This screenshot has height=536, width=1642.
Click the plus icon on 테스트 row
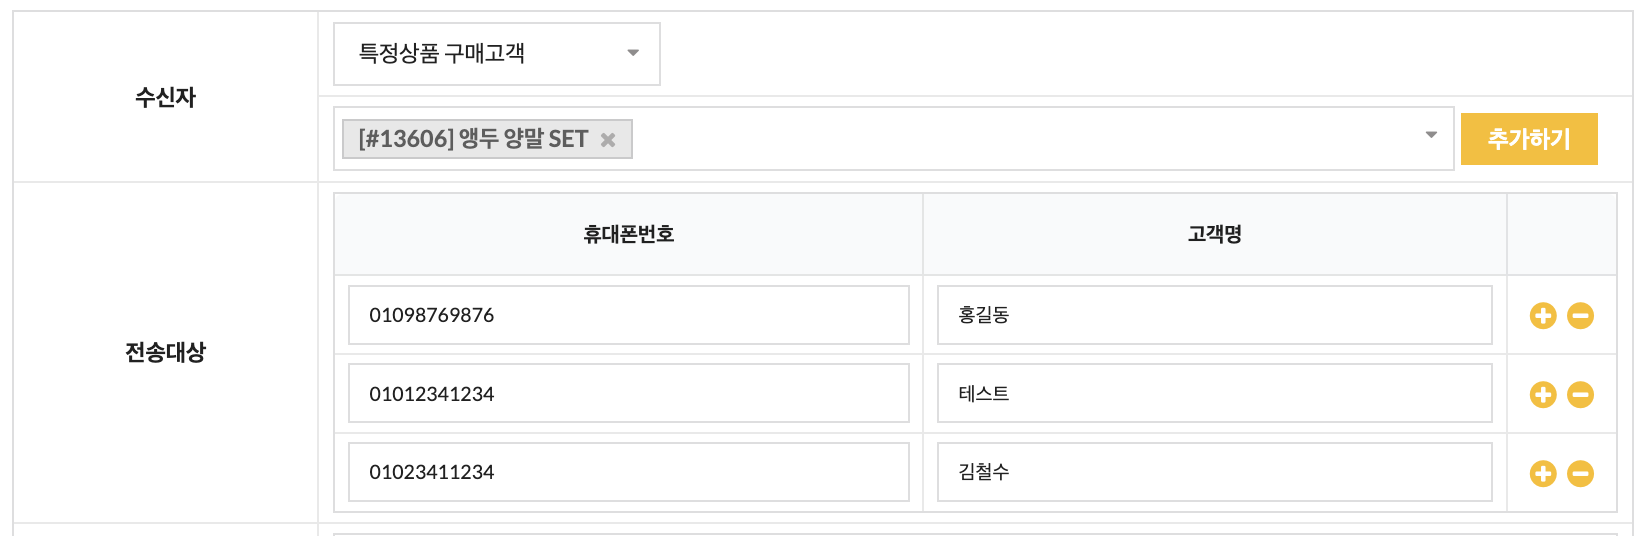1543,395
